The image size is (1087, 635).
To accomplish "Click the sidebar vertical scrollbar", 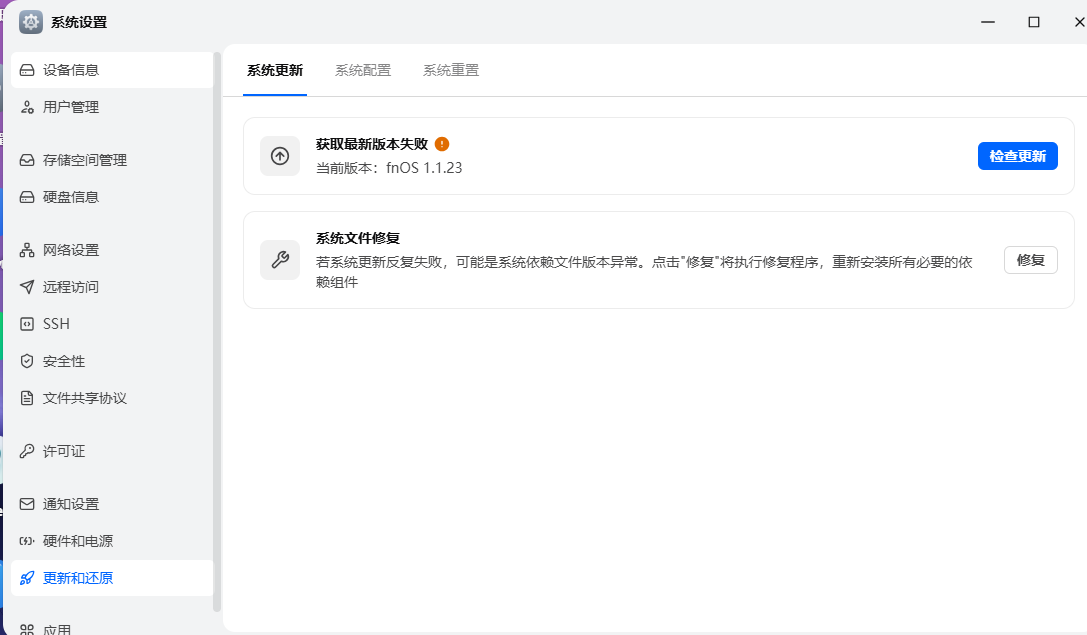I will tap(217, 330).
